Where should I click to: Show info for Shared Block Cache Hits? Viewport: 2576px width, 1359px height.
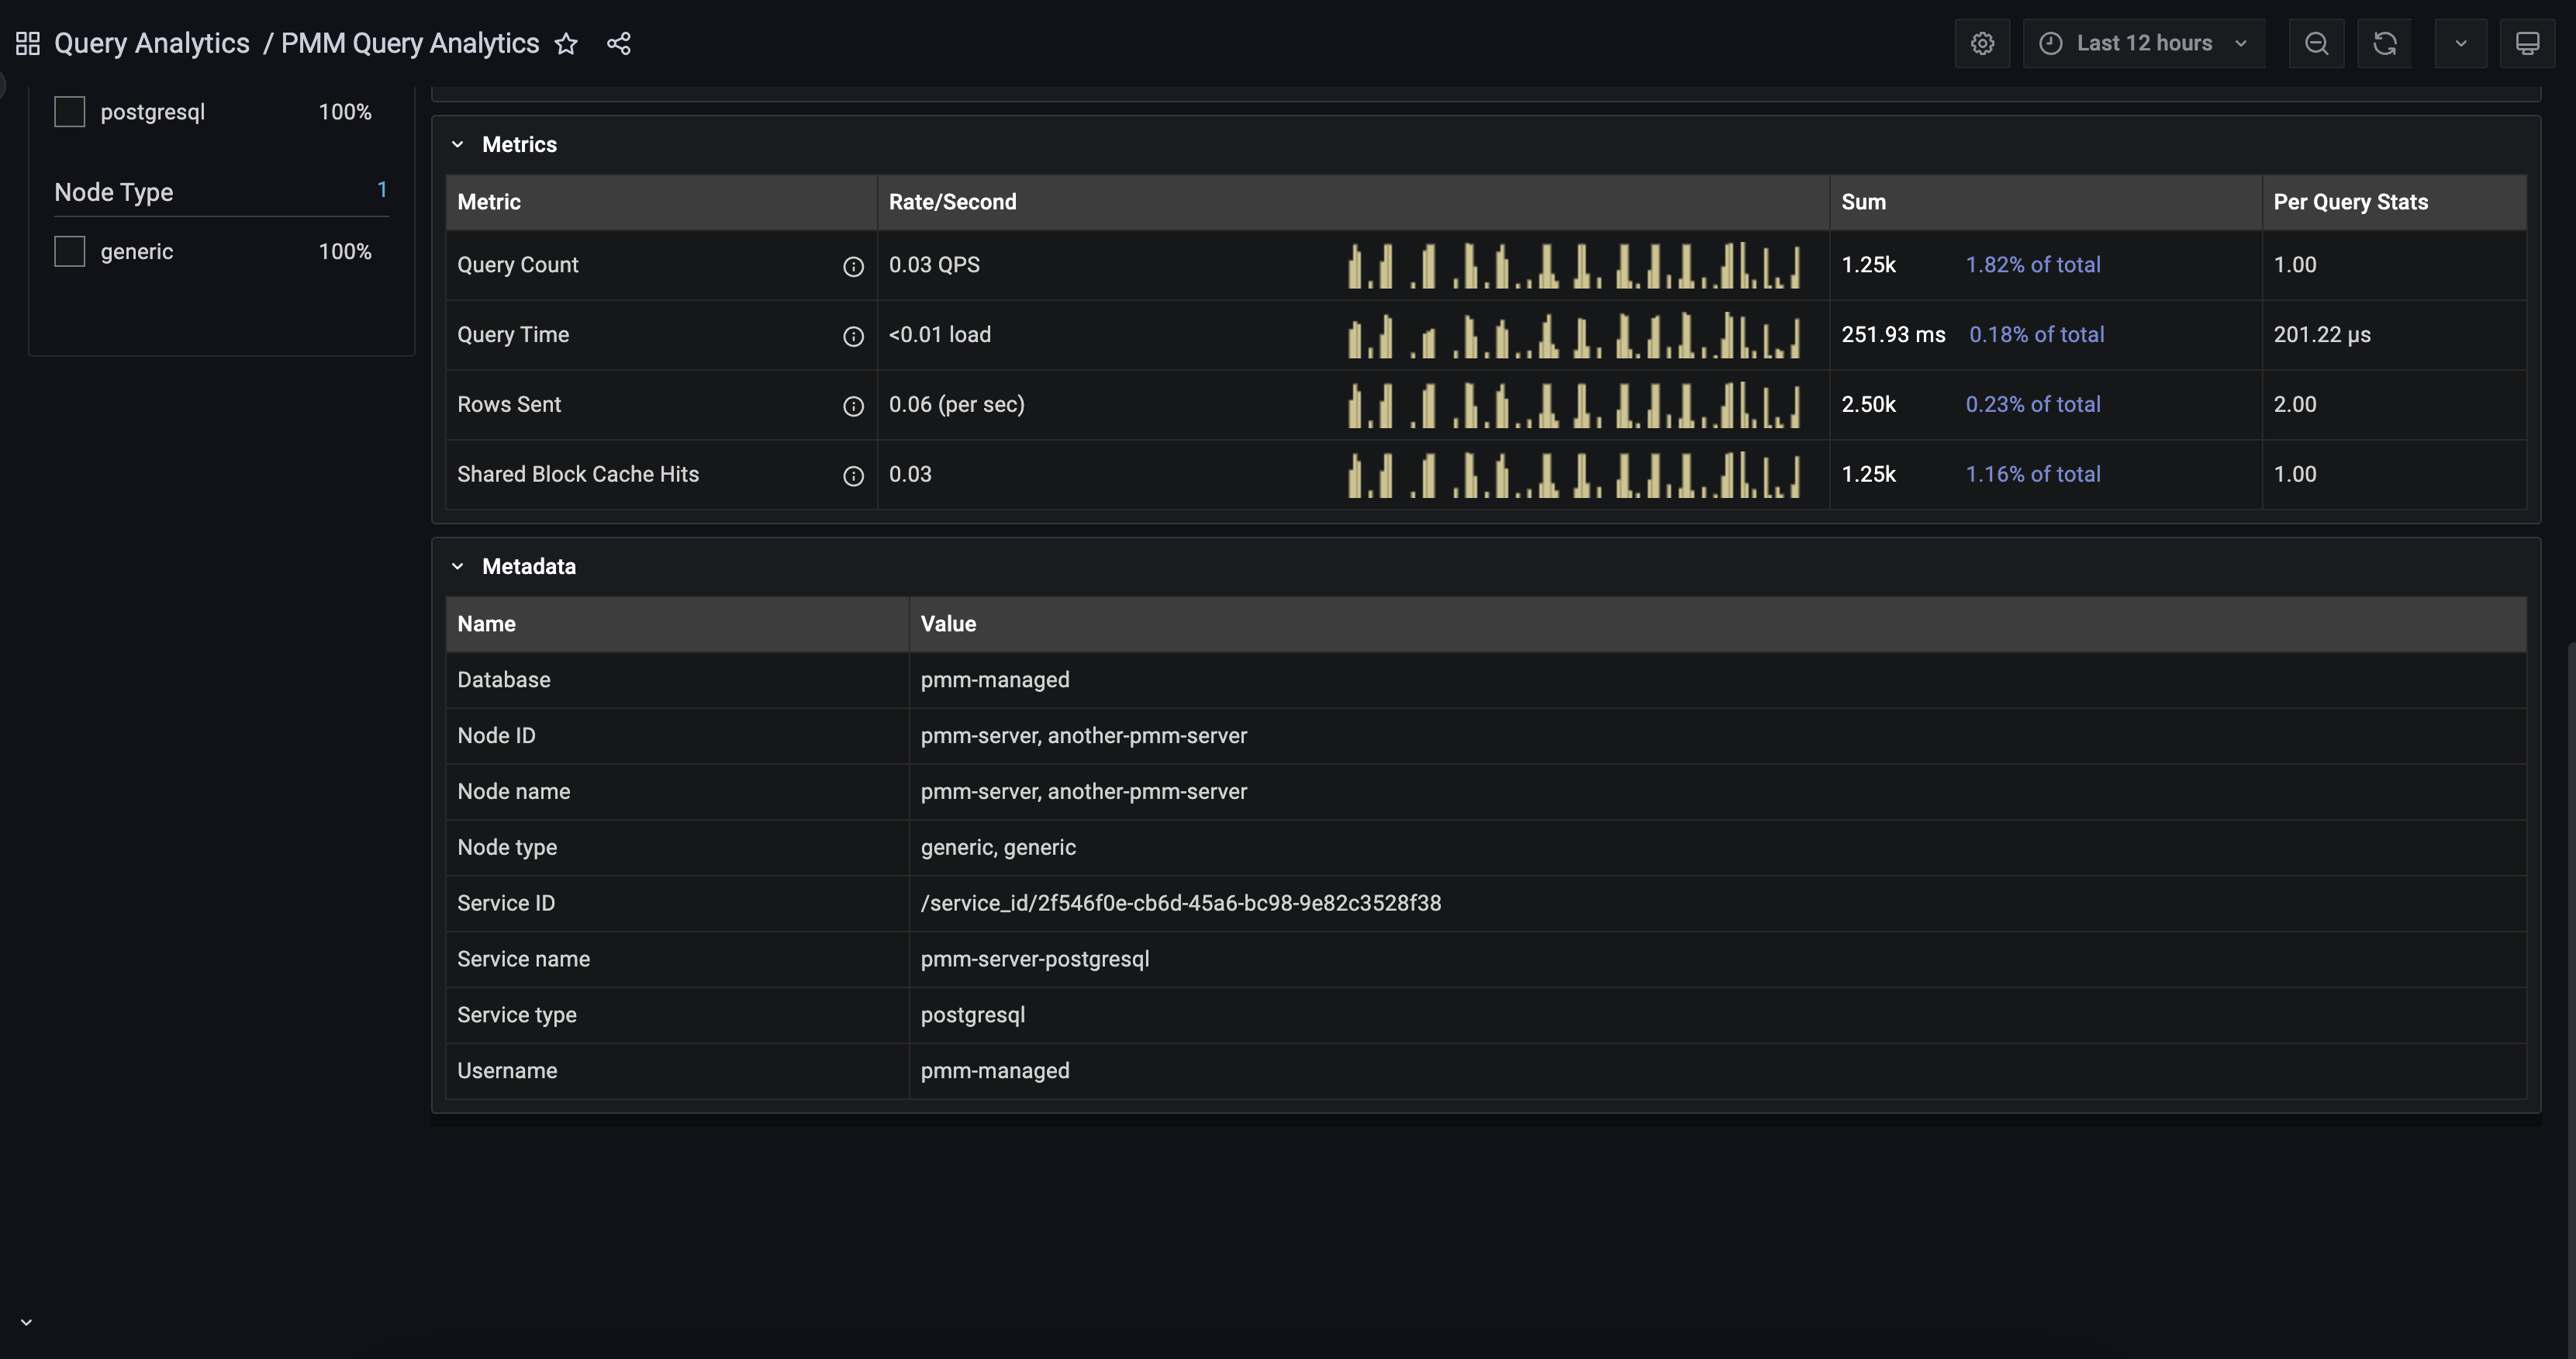point(853,476)
